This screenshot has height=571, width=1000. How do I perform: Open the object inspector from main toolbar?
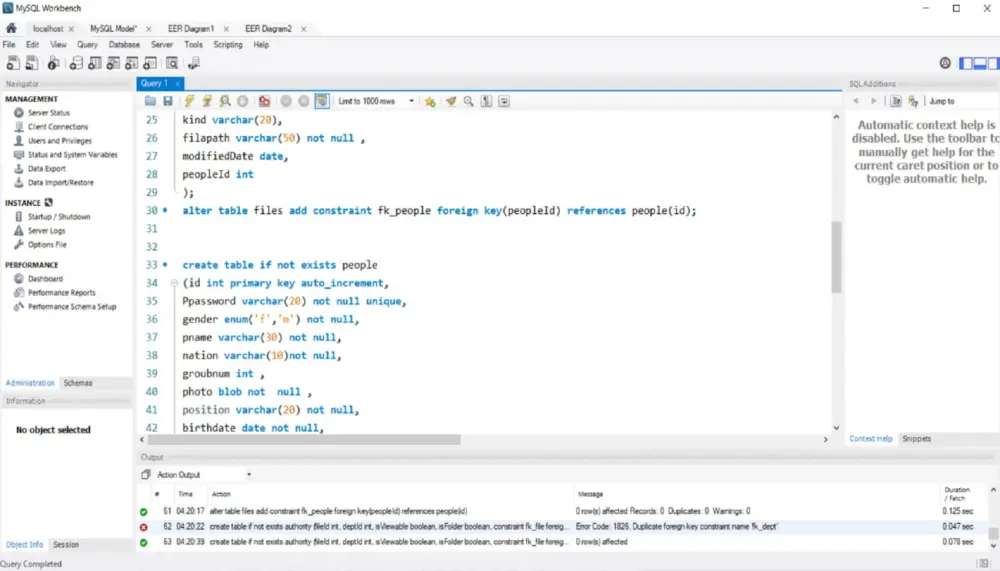(x=54, y=63)
